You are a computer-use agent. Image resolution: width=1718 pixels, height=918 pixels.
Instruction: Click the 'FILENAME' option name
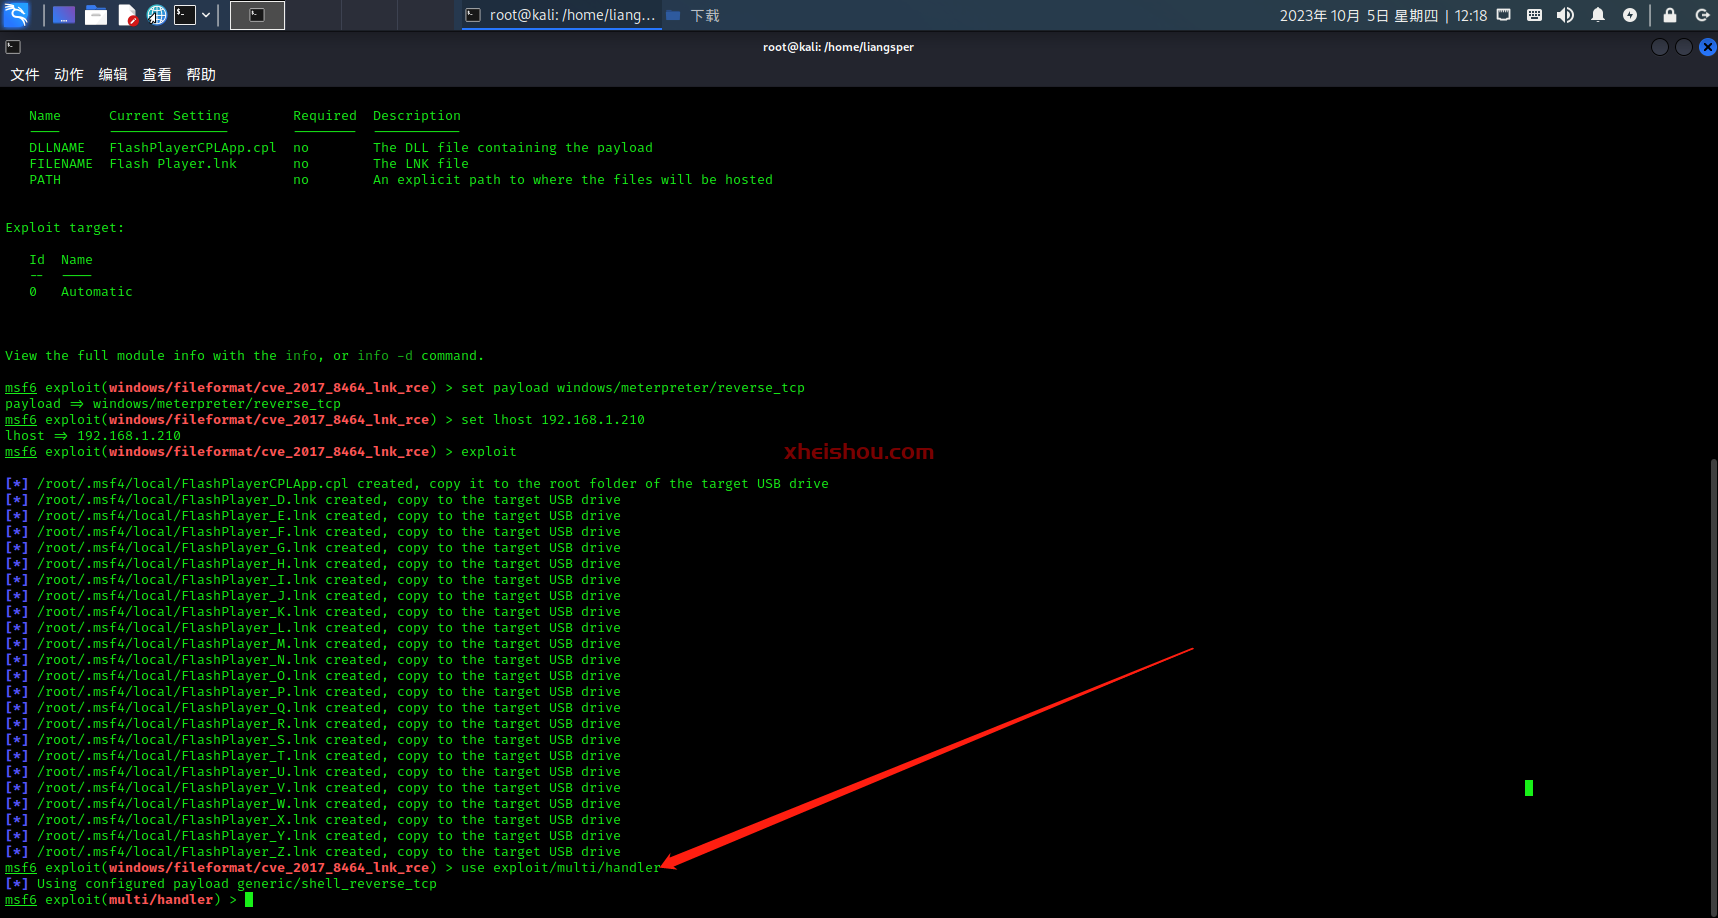[x=61, y=164]
